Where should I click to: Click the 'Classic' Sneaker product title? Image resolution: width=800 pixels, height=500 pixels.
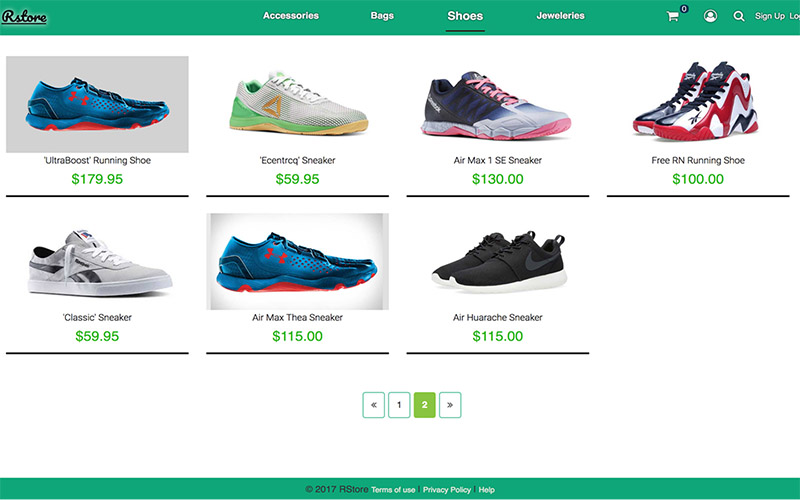tap(97, 317)
